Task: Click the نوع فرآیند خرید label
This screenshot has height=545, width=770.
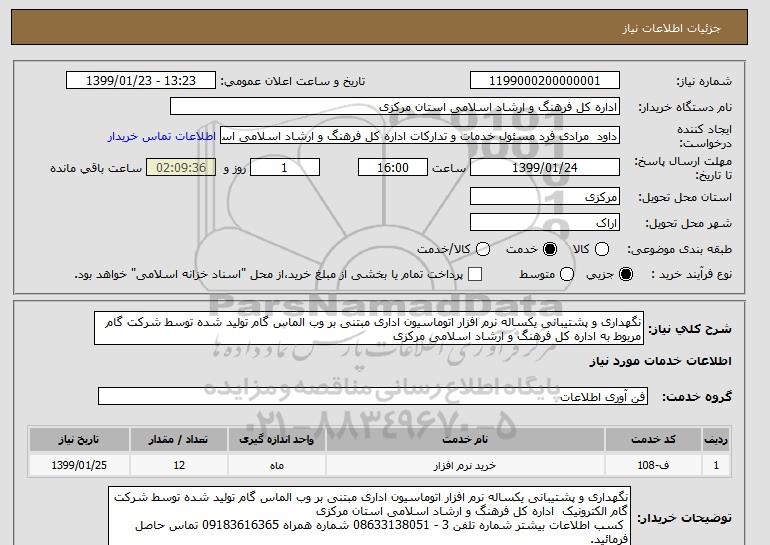Action: coord(692,274)
